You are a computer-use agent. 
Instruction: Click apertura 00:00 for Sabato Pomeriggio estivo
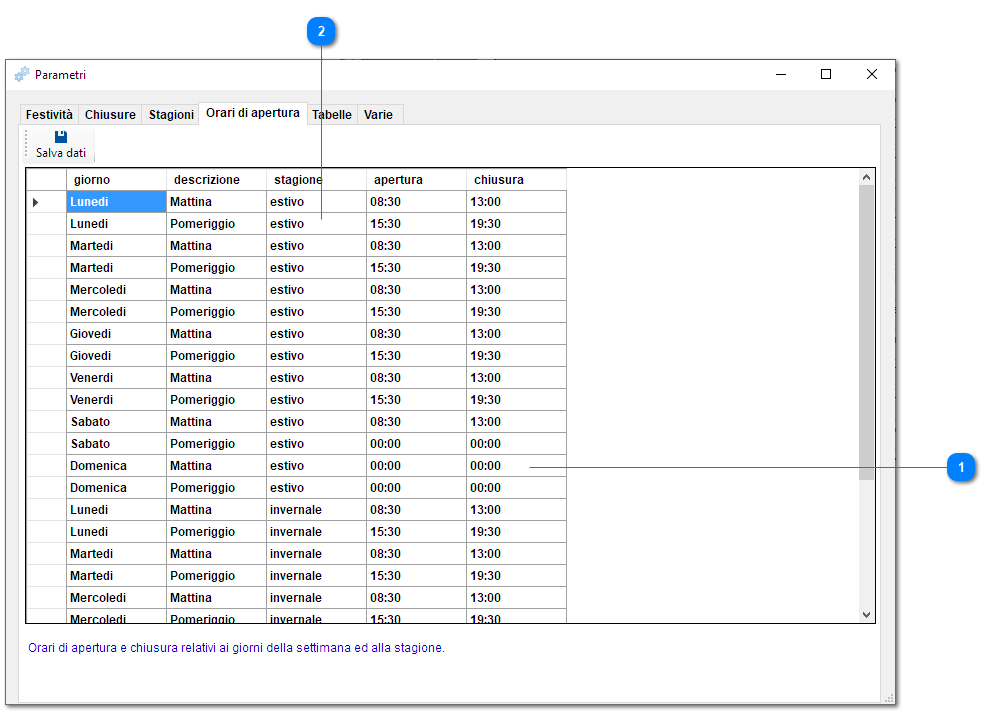[x=416, y=444]
